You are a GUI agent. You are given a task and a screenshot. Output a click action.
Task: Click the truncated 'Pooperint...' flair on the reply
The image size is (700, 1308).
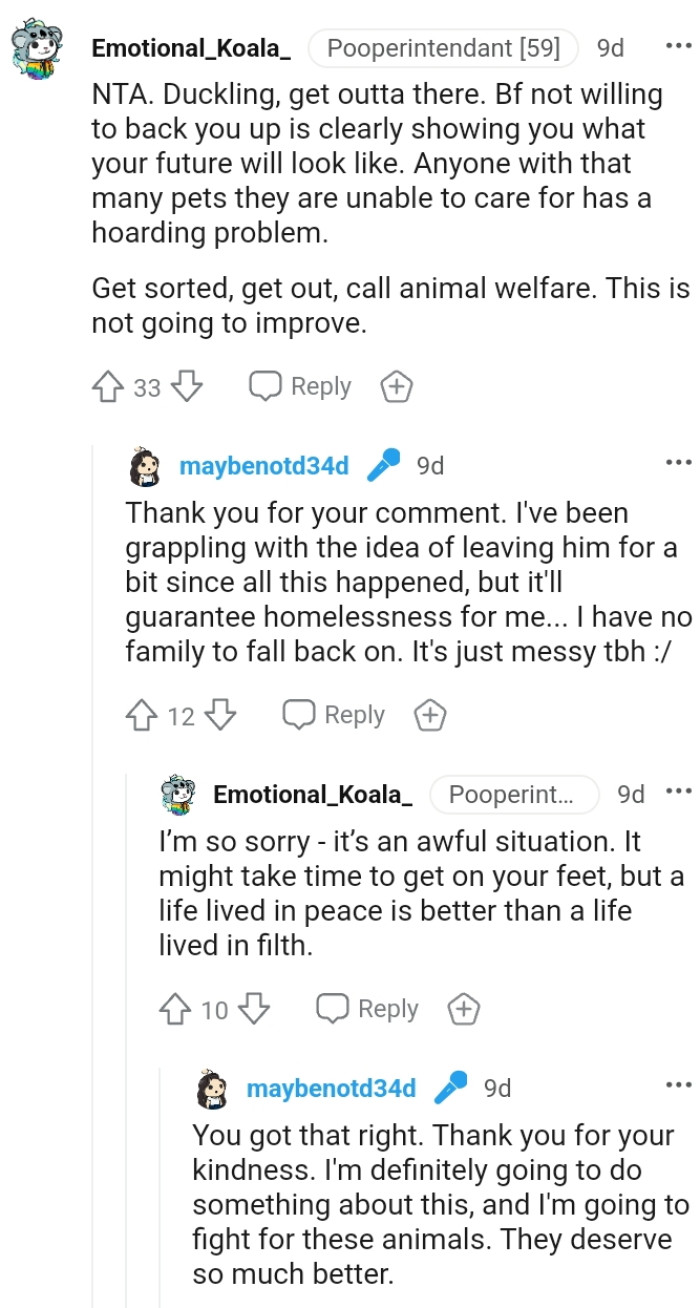(515, 794)
